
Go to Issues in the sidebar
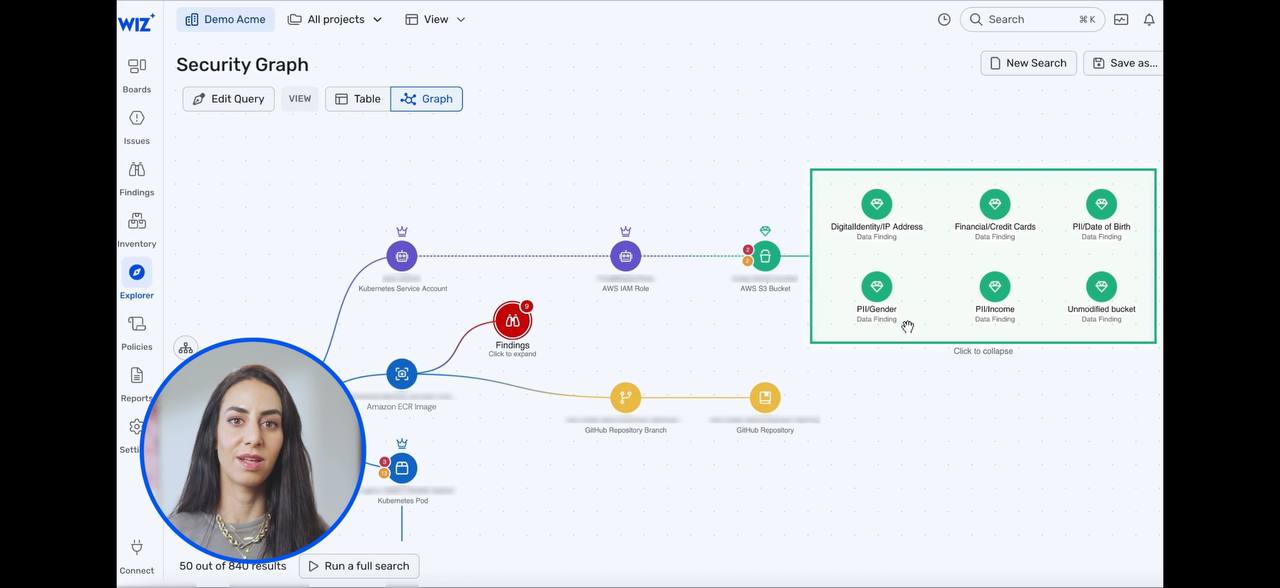(x=137, y=127)
